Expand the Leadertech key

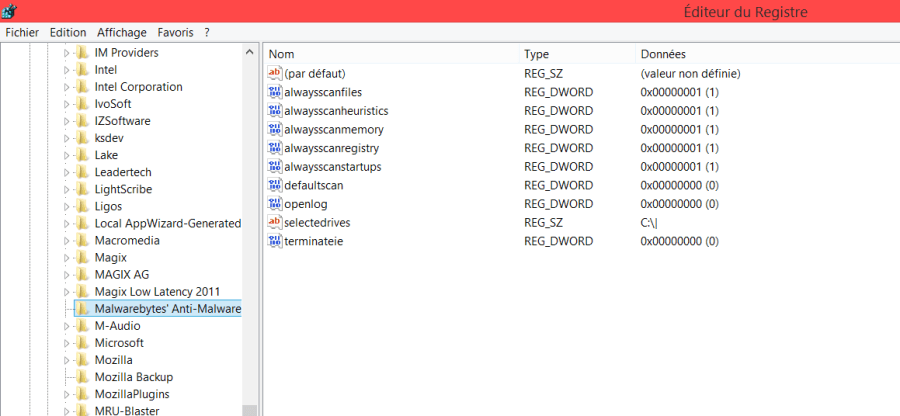click(x=67, y=172)
